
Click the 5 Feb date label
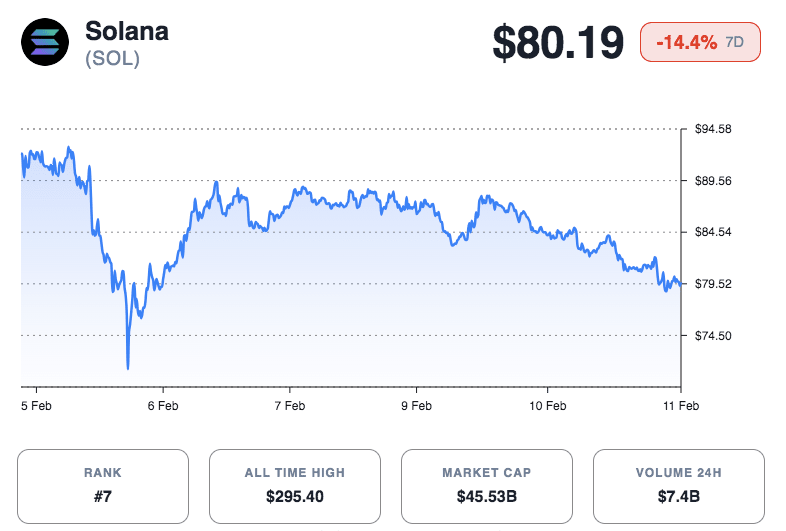38,405
